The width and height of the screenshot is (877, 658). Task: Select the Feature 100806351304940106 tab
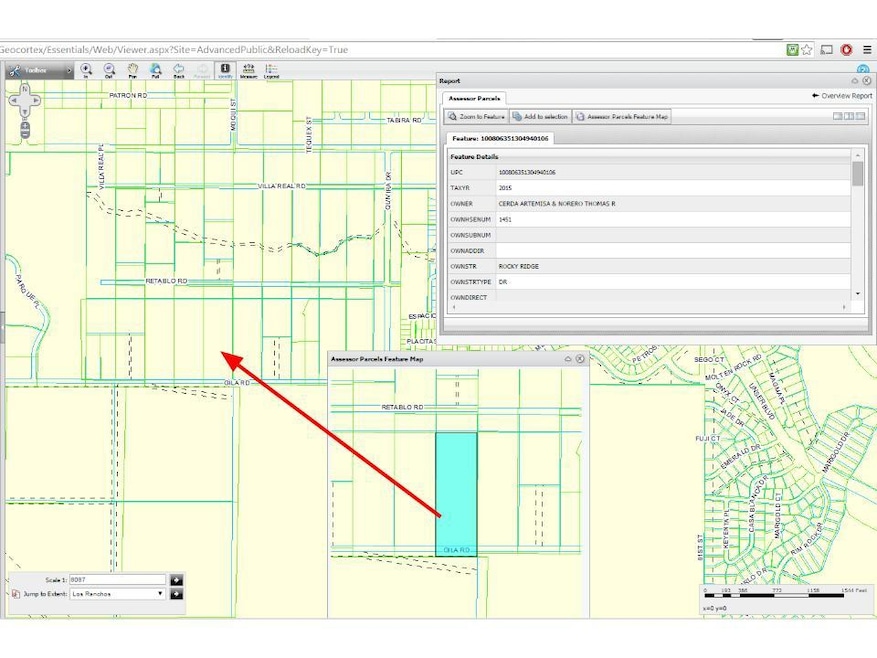pos(500,138)
